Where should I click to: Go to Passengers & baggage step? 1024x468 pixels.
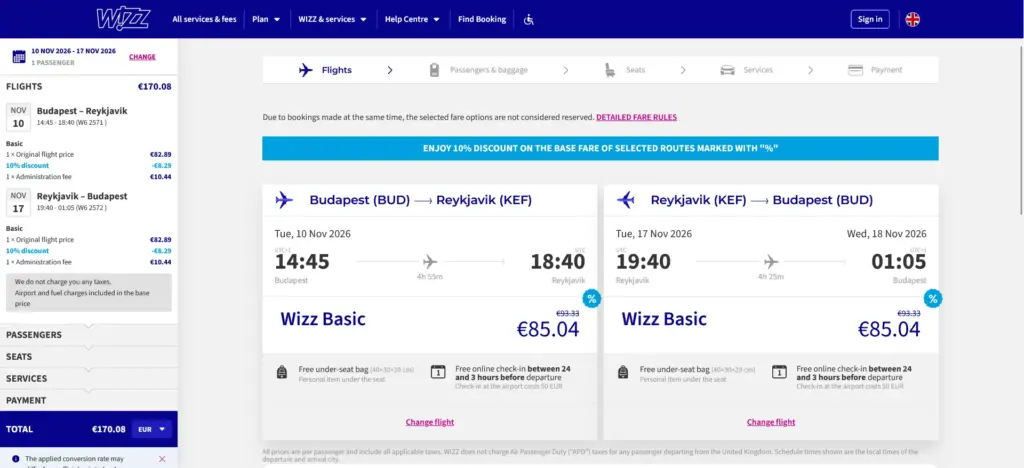point(479,70)
